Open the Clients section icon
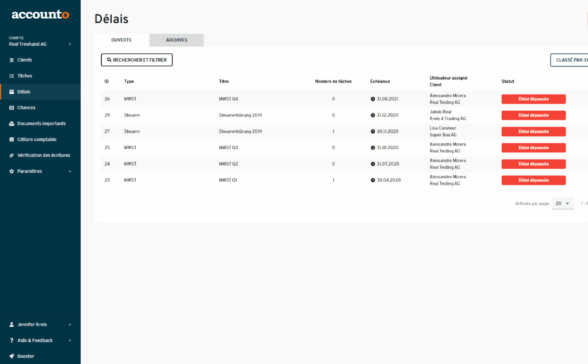Viewport: 588px width, 364px height. tap(11, 60)
